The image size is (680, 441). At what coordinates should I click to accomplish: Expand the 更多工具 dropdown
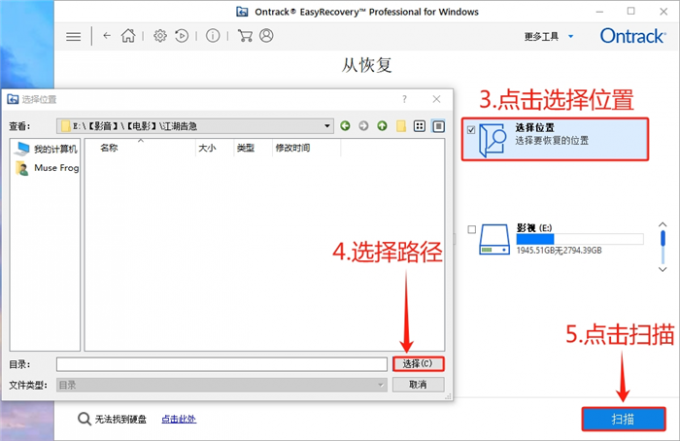pos(549,36)
